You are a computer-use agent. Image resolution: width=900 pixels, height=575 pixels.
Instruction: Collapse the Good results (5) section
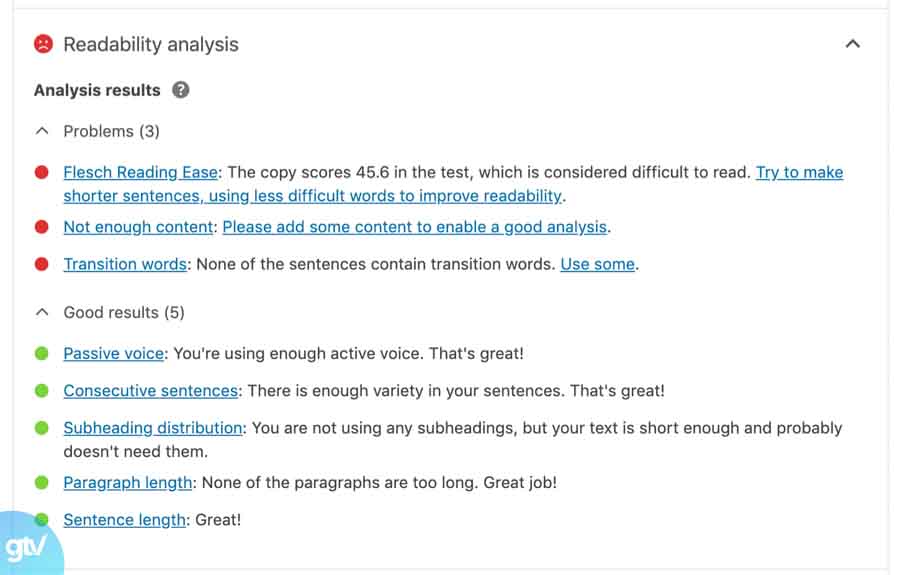pyautogui.click(x=42, y=312)
